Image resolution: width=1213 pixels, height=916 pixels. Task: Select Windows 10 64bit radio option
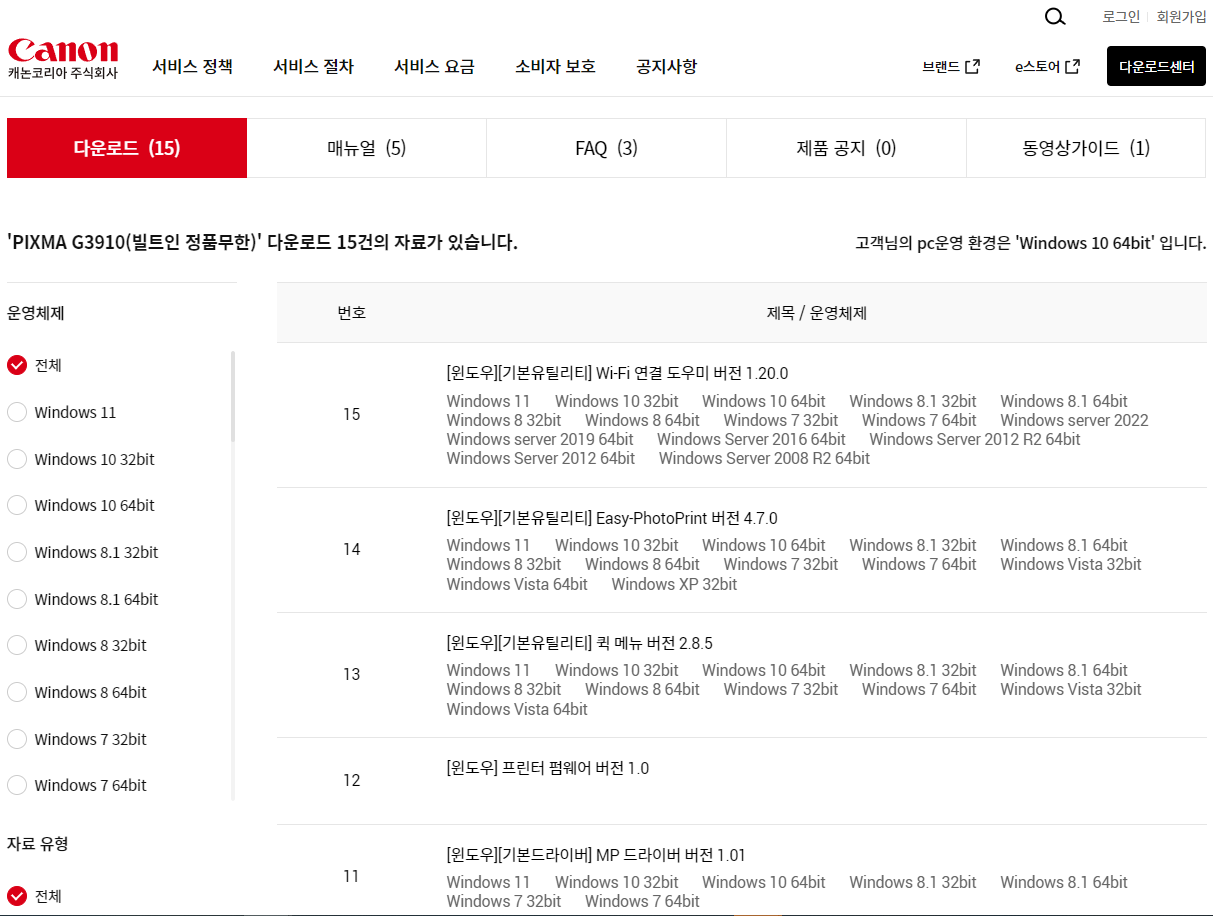[x=17, y=505]
